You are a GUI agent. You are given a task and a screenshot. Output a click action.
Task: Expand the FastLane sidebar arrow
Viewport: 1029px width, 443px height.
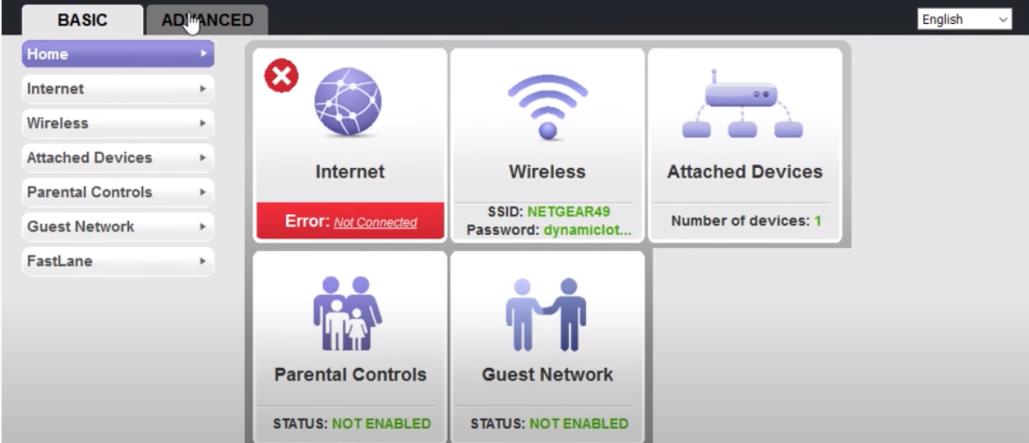pyautogui.click(x=203, y=261)
